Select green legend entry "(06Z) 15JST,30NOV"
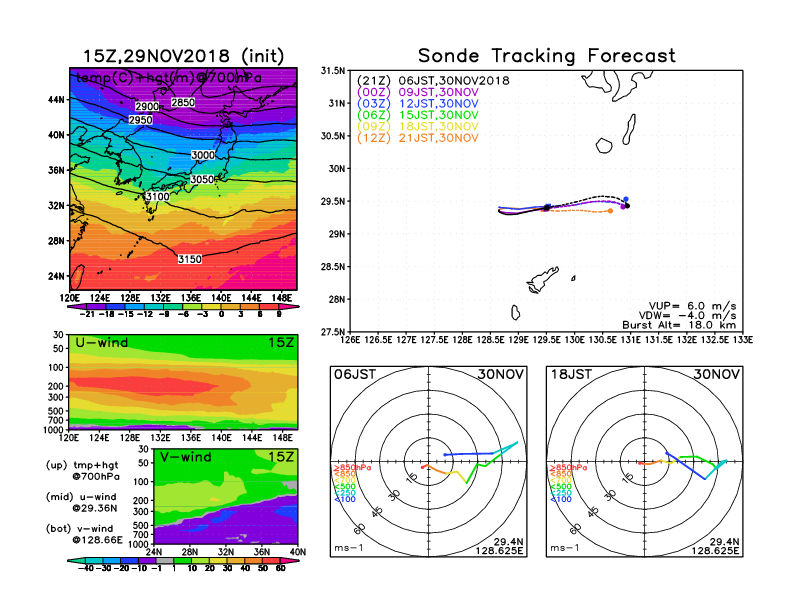This screenshot has width=792, height=612. click(418, 116)
